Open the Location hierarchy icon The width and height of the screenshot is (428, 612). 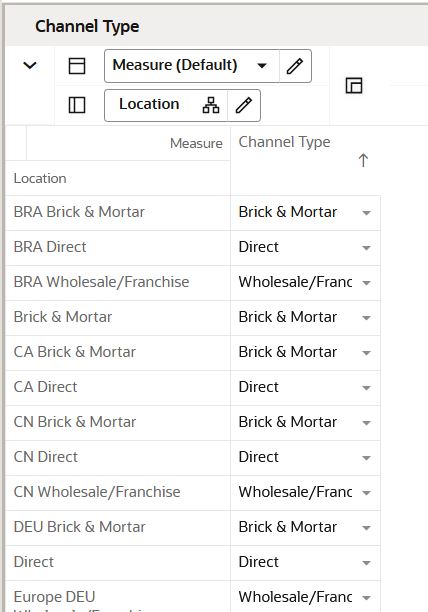click(x=211, y=105)
